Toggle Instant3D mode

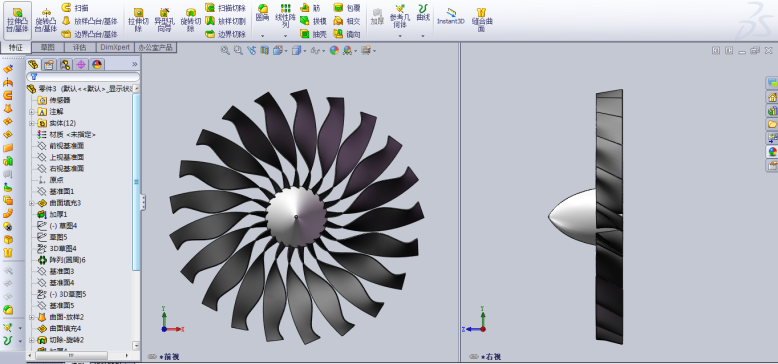click(x=451, y=16)
